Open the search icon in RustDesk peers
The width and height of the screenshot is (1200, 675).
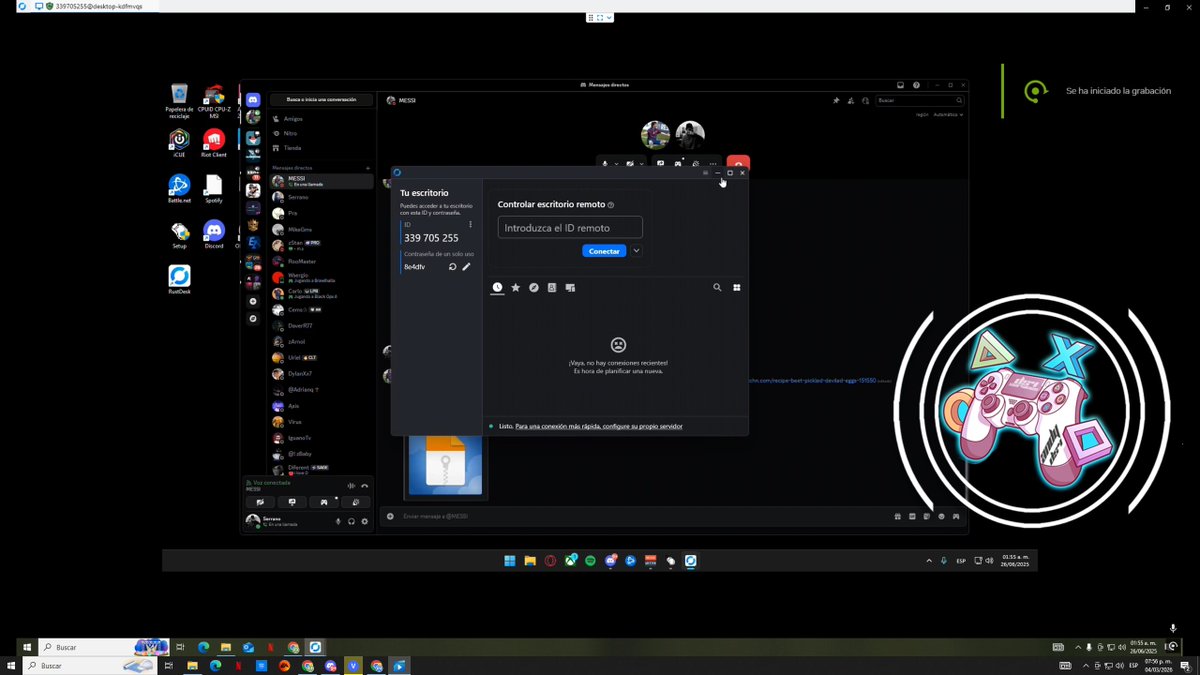[717, 287]
